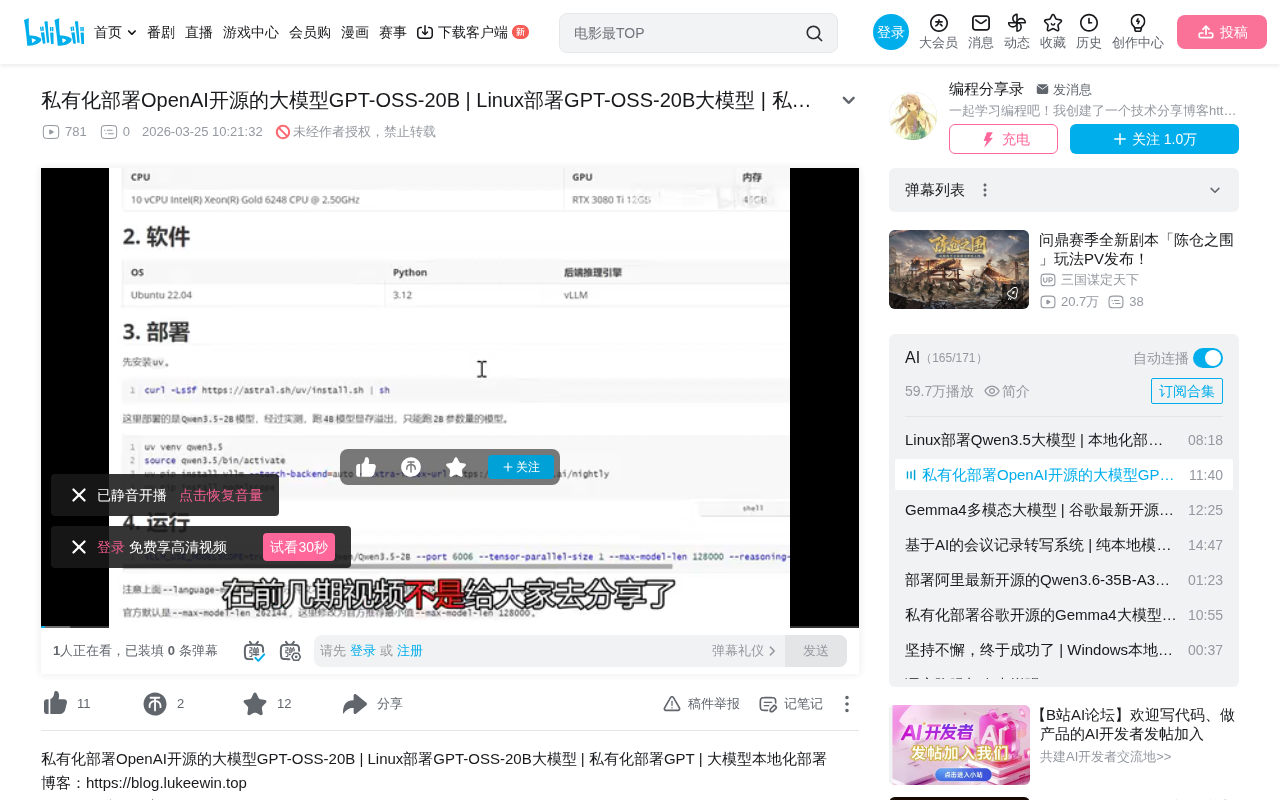Play the Linux部署Qwen3.5大模型 playlist item
The height and width of the screenshot is (800, 1280).
click(x=1064, y=440)
